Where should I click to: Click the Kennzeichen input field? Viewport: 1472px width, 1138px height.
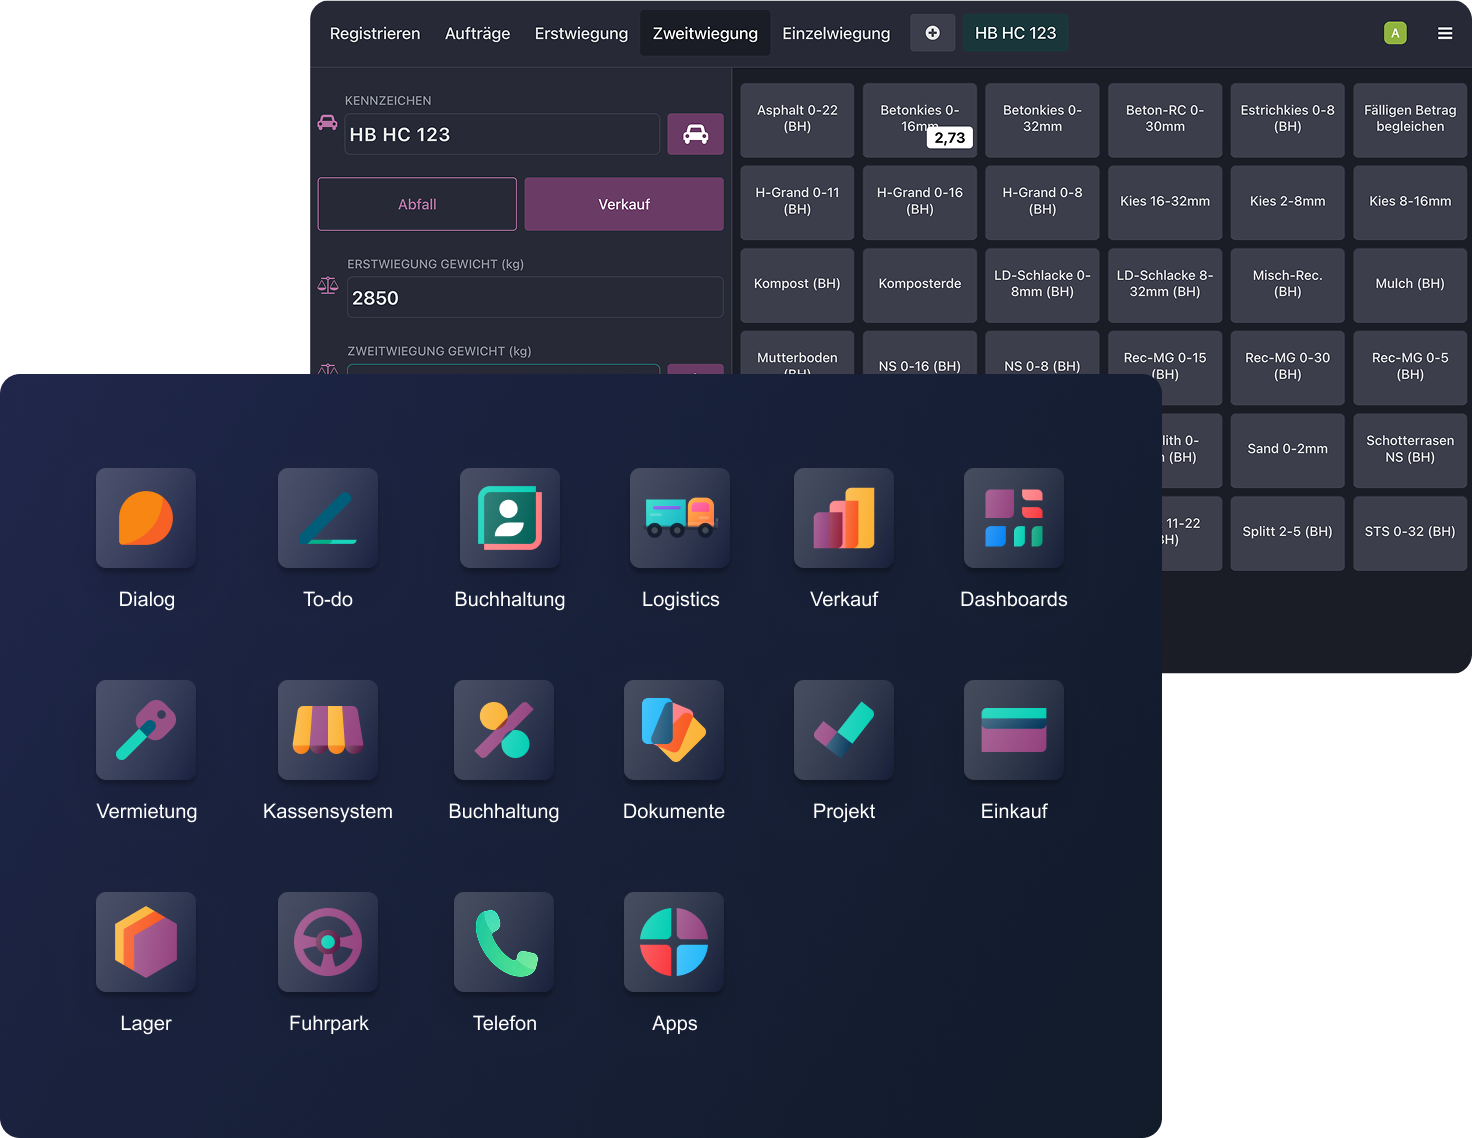(x=501, y=134)
